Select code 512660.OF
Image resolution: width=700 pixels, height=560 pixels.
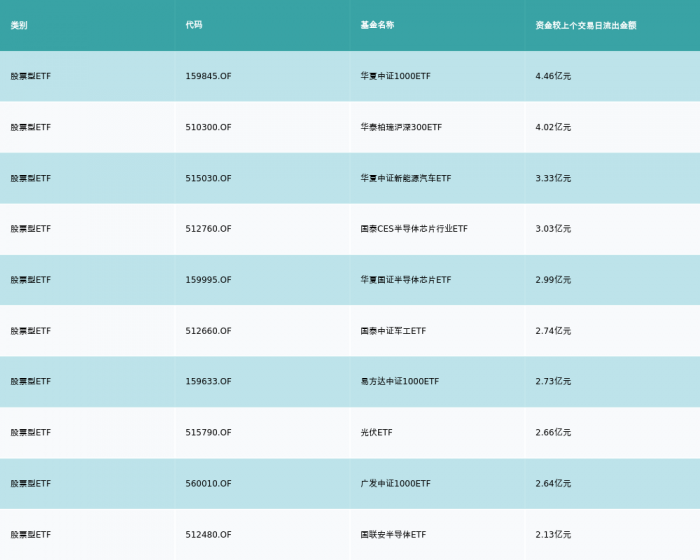[208, 331]
